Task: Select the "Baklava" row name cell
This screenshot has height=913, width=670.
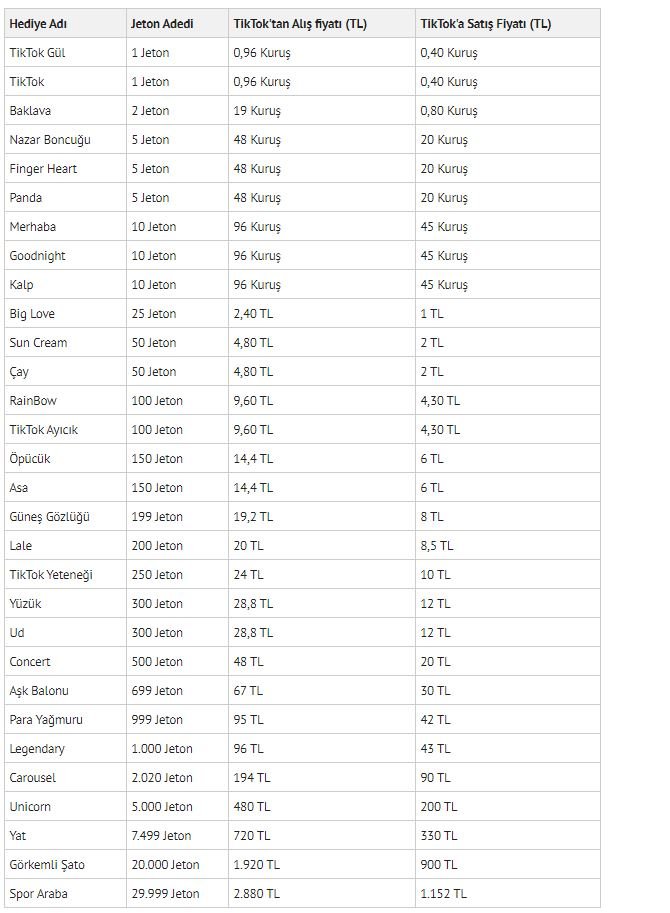Action: (x=30, y=110)
